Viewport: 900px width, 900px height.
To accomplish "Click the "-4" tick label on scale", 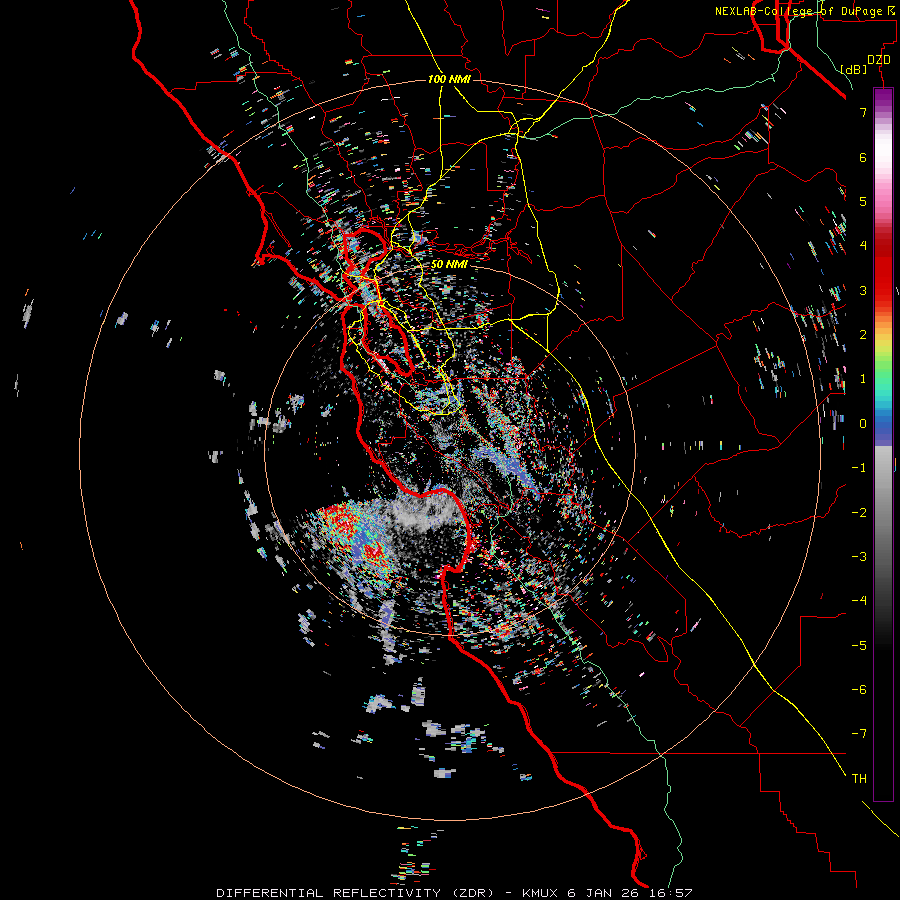I will [x=859, y=601].
